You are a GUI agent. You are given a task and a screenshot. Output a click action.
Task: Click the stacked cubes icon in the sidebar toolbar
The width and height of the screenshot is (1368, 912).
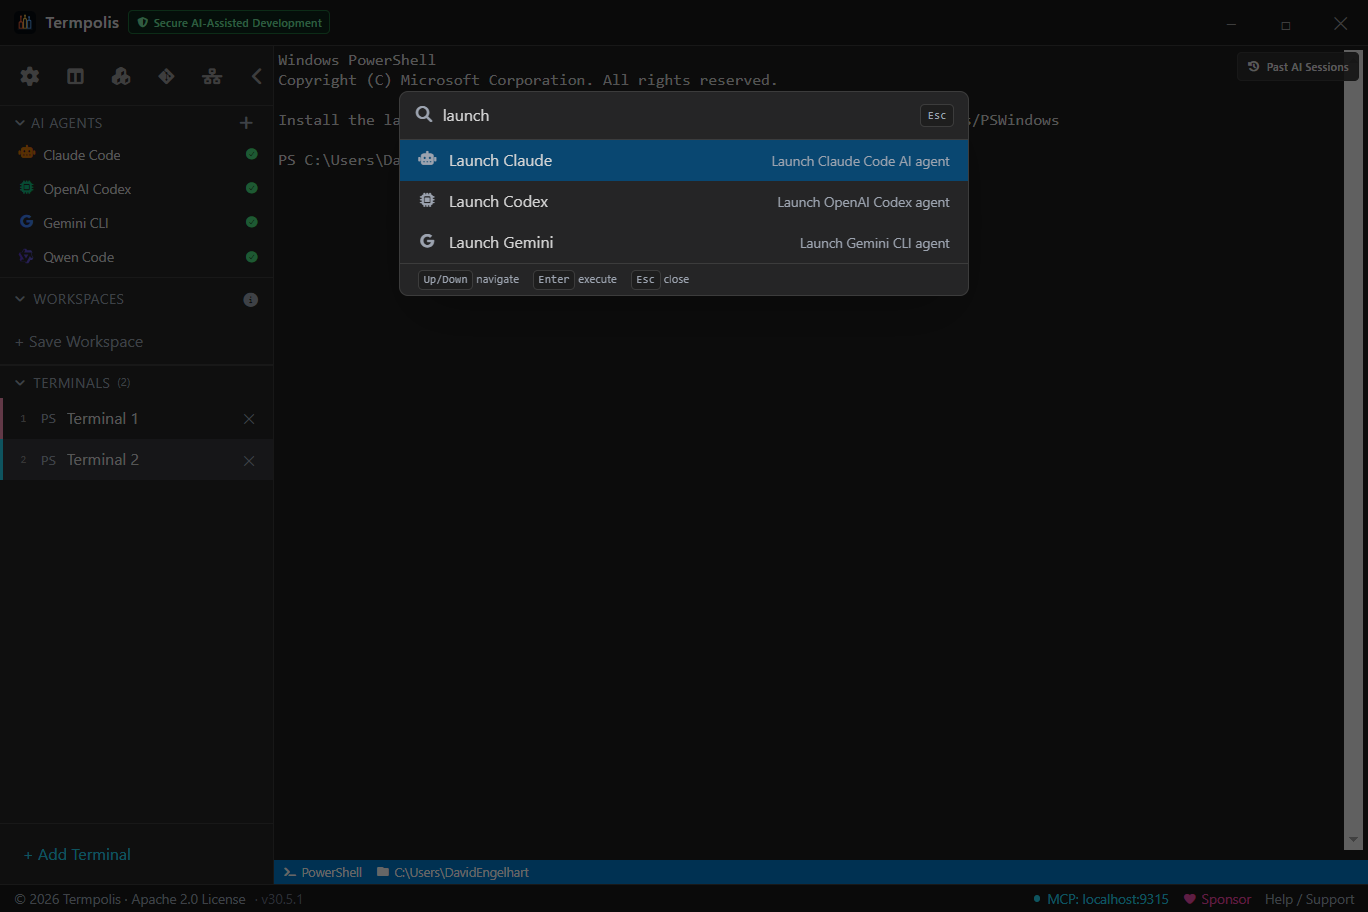[121, 76]
